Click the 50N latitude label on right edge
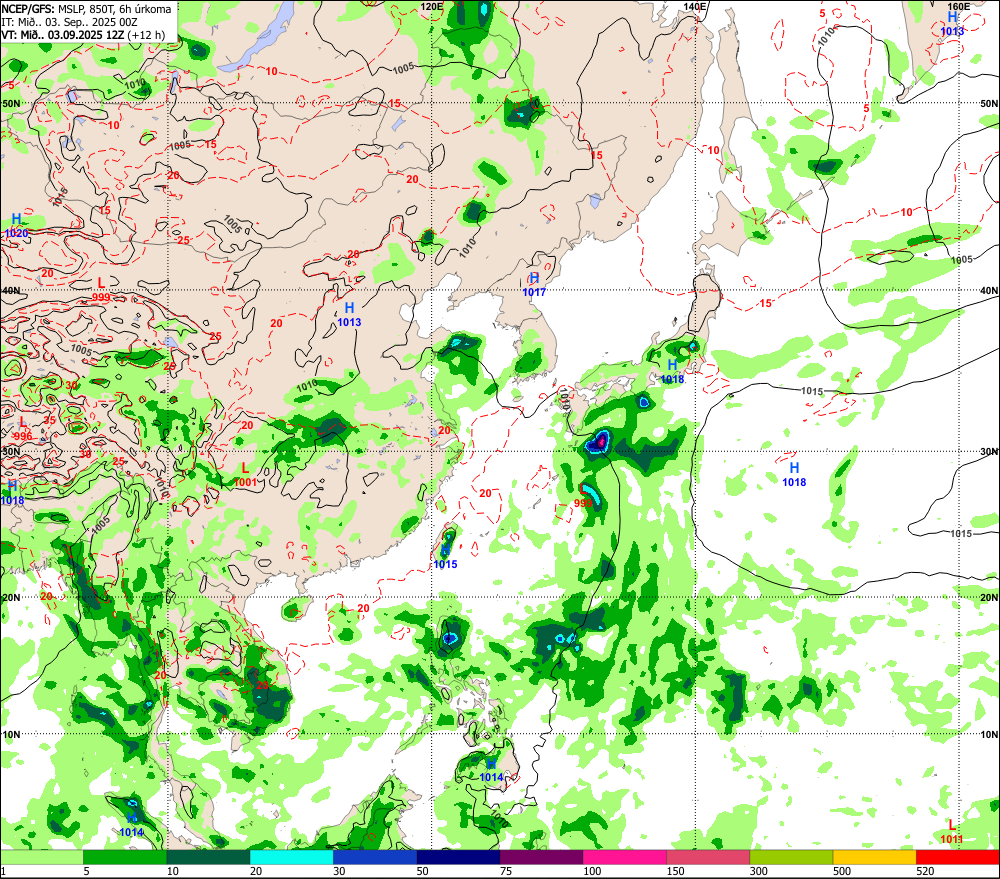1000x879 pixels. [989, 103]
